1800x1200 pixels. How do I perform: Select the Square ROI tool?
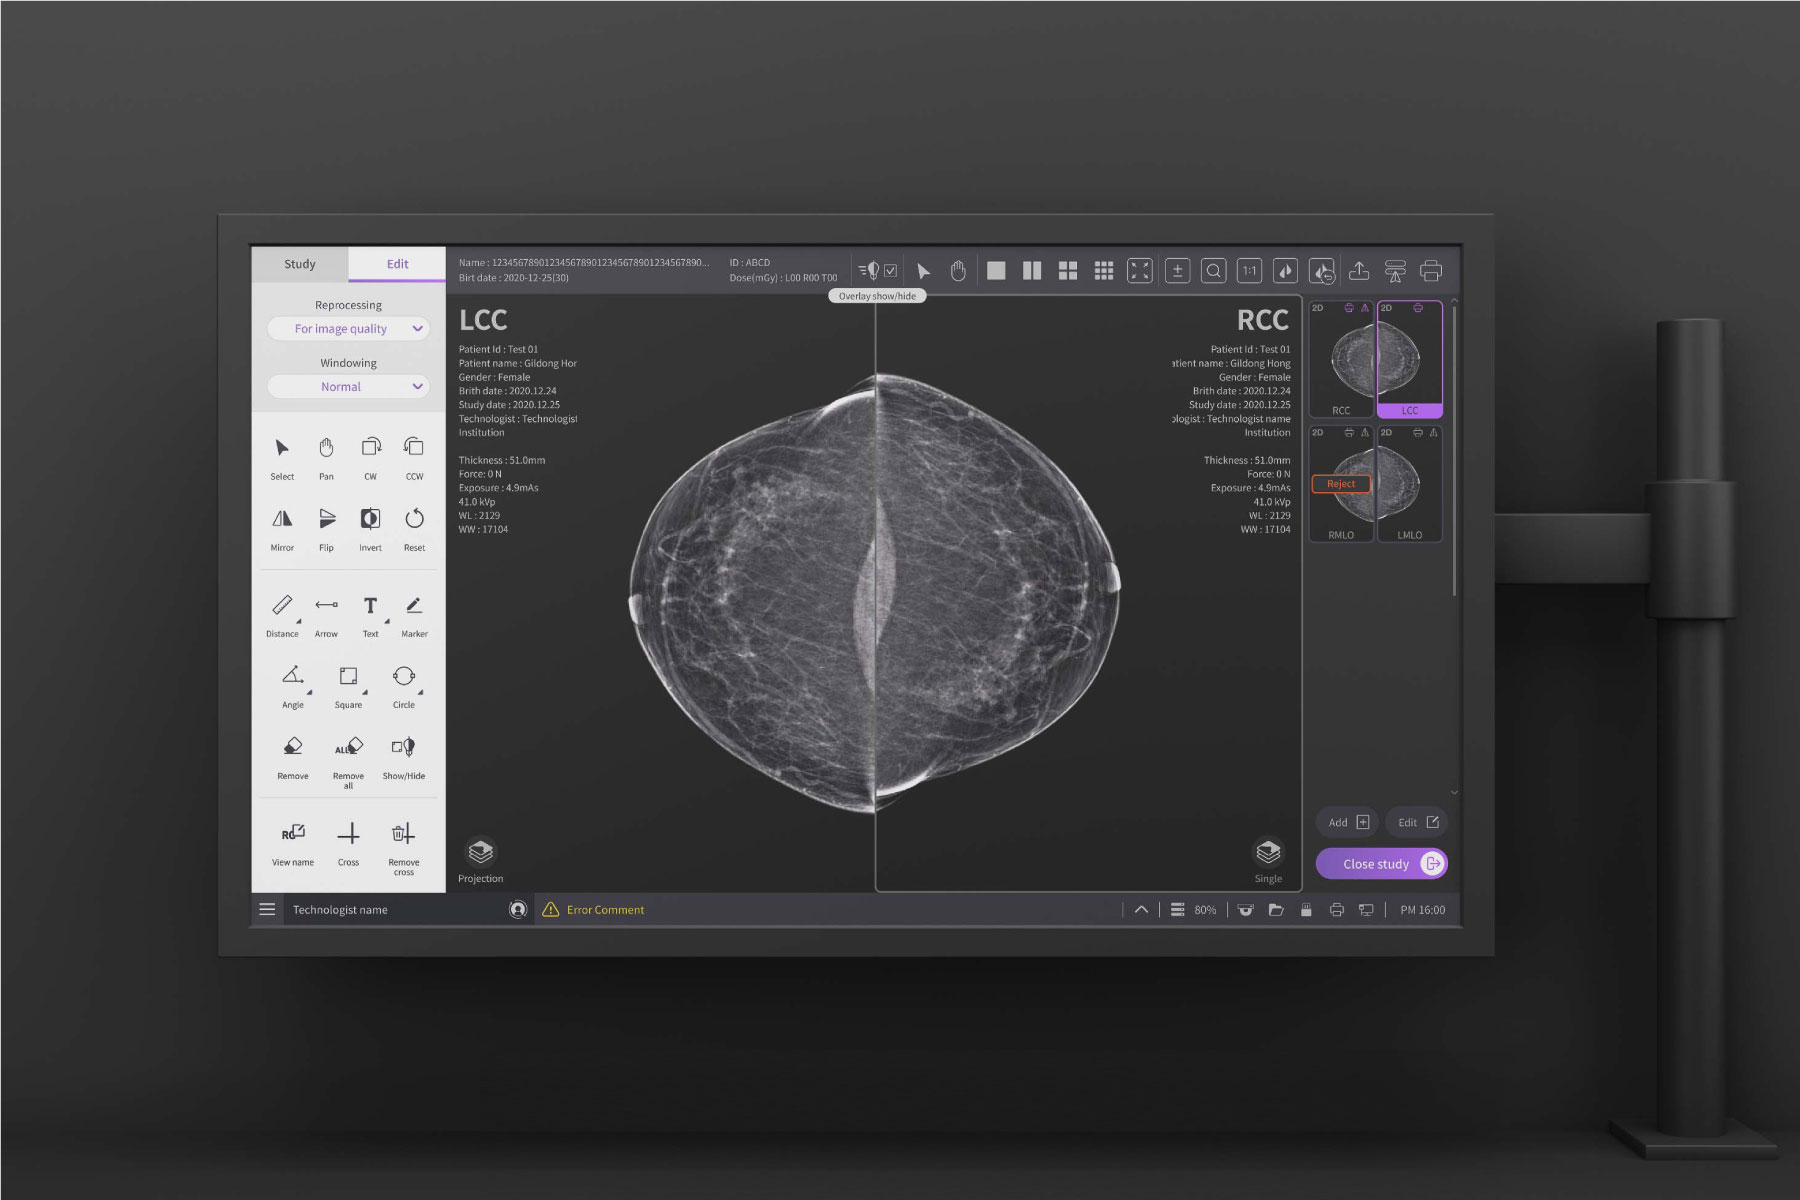(348, 687)
